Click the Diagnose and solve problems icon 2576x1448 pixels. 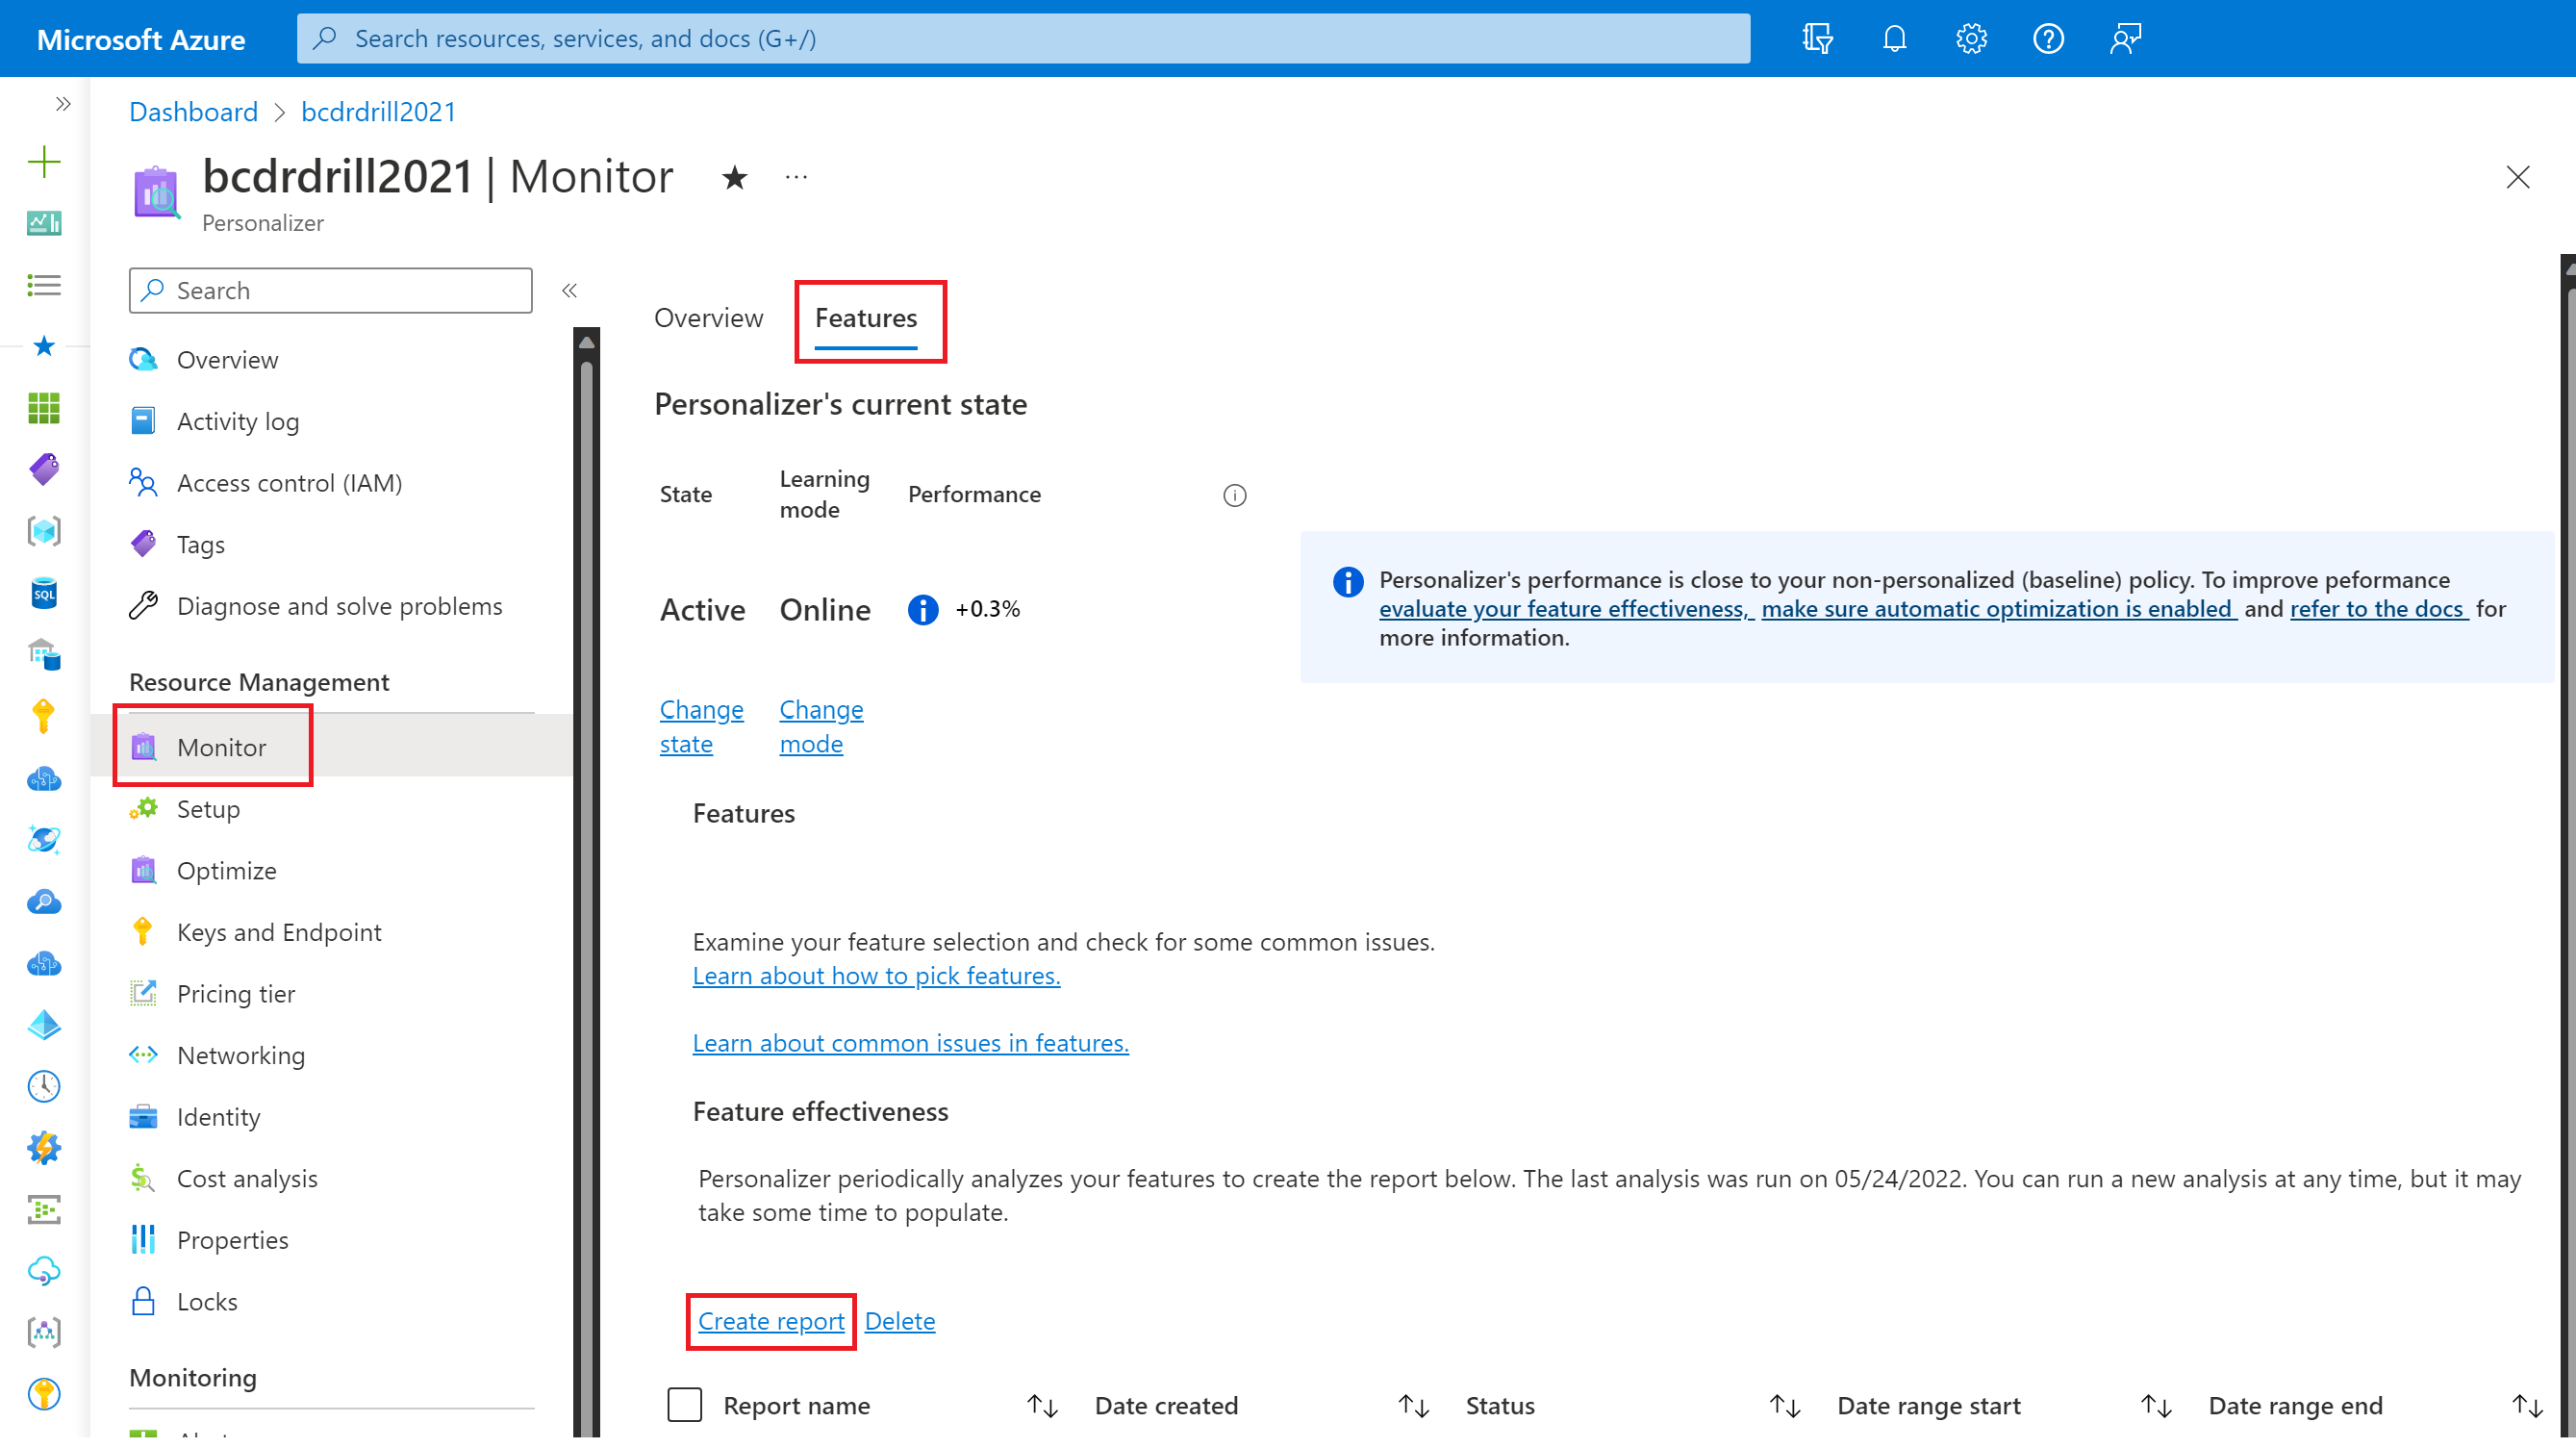click(145, 605)
